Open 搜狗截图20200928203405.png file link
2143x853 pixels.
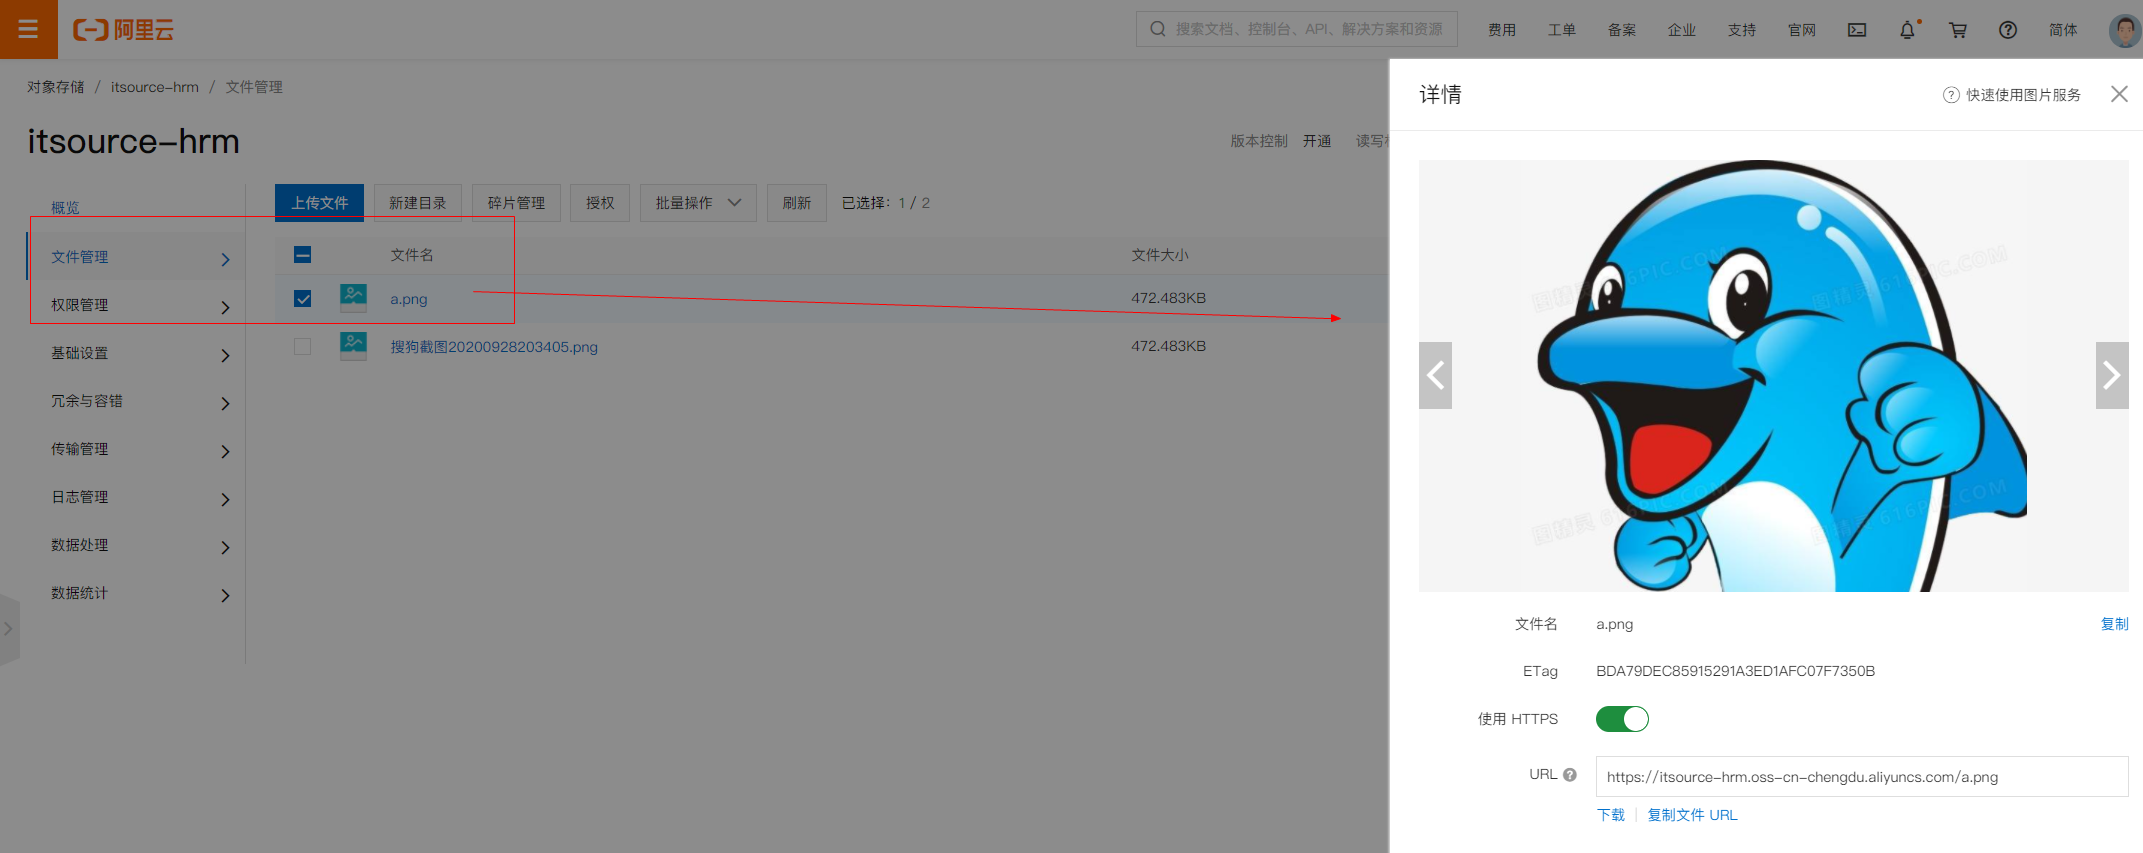pos(494,347)
